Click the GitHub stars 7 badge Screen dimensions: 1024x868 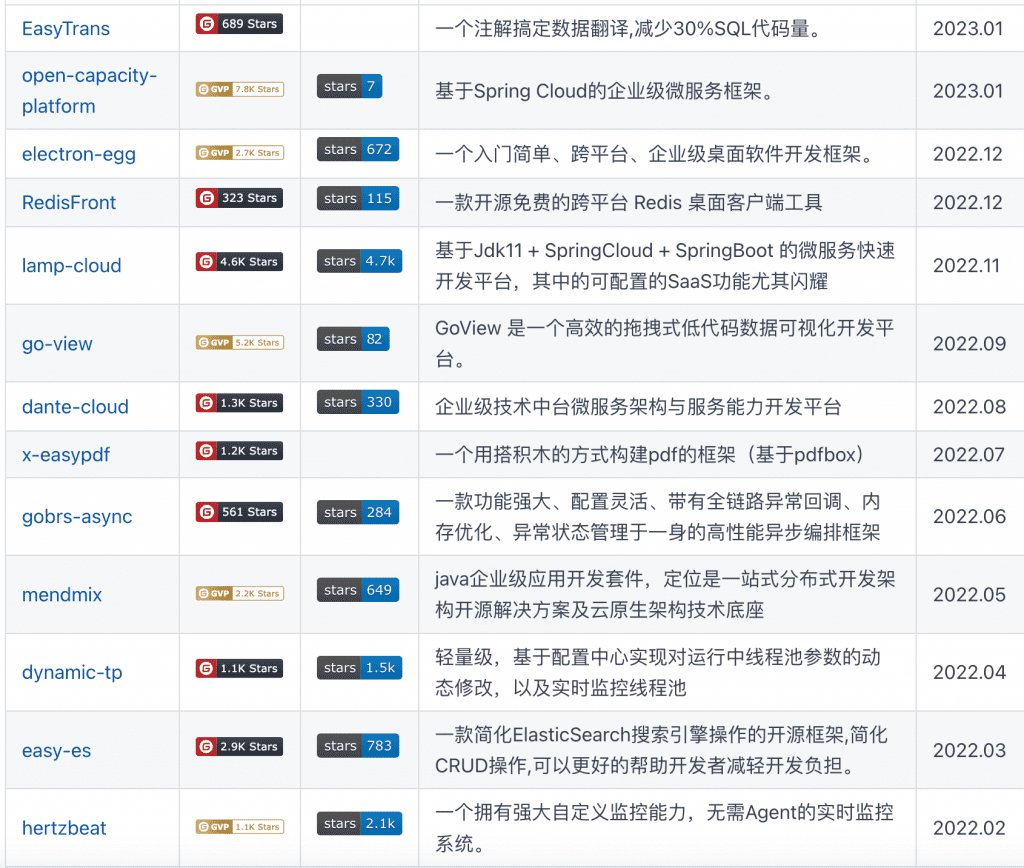tap(349, 86)
